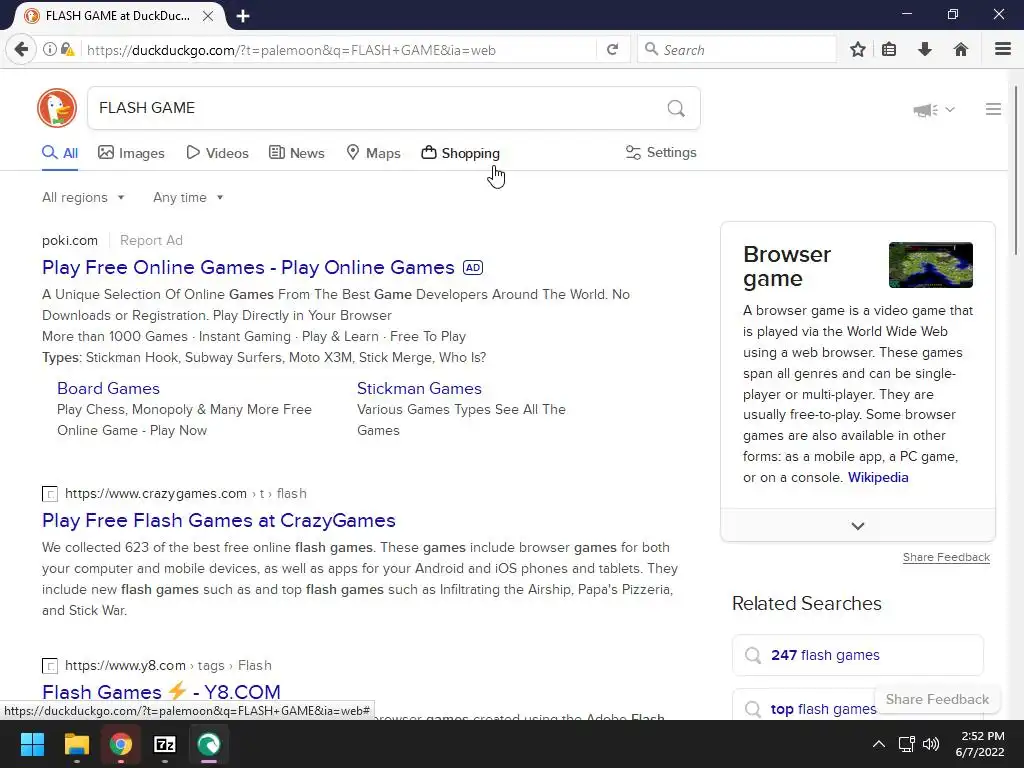Open a new browser tab
This screenshot has height=768, width=1024.
click(243, 16)
